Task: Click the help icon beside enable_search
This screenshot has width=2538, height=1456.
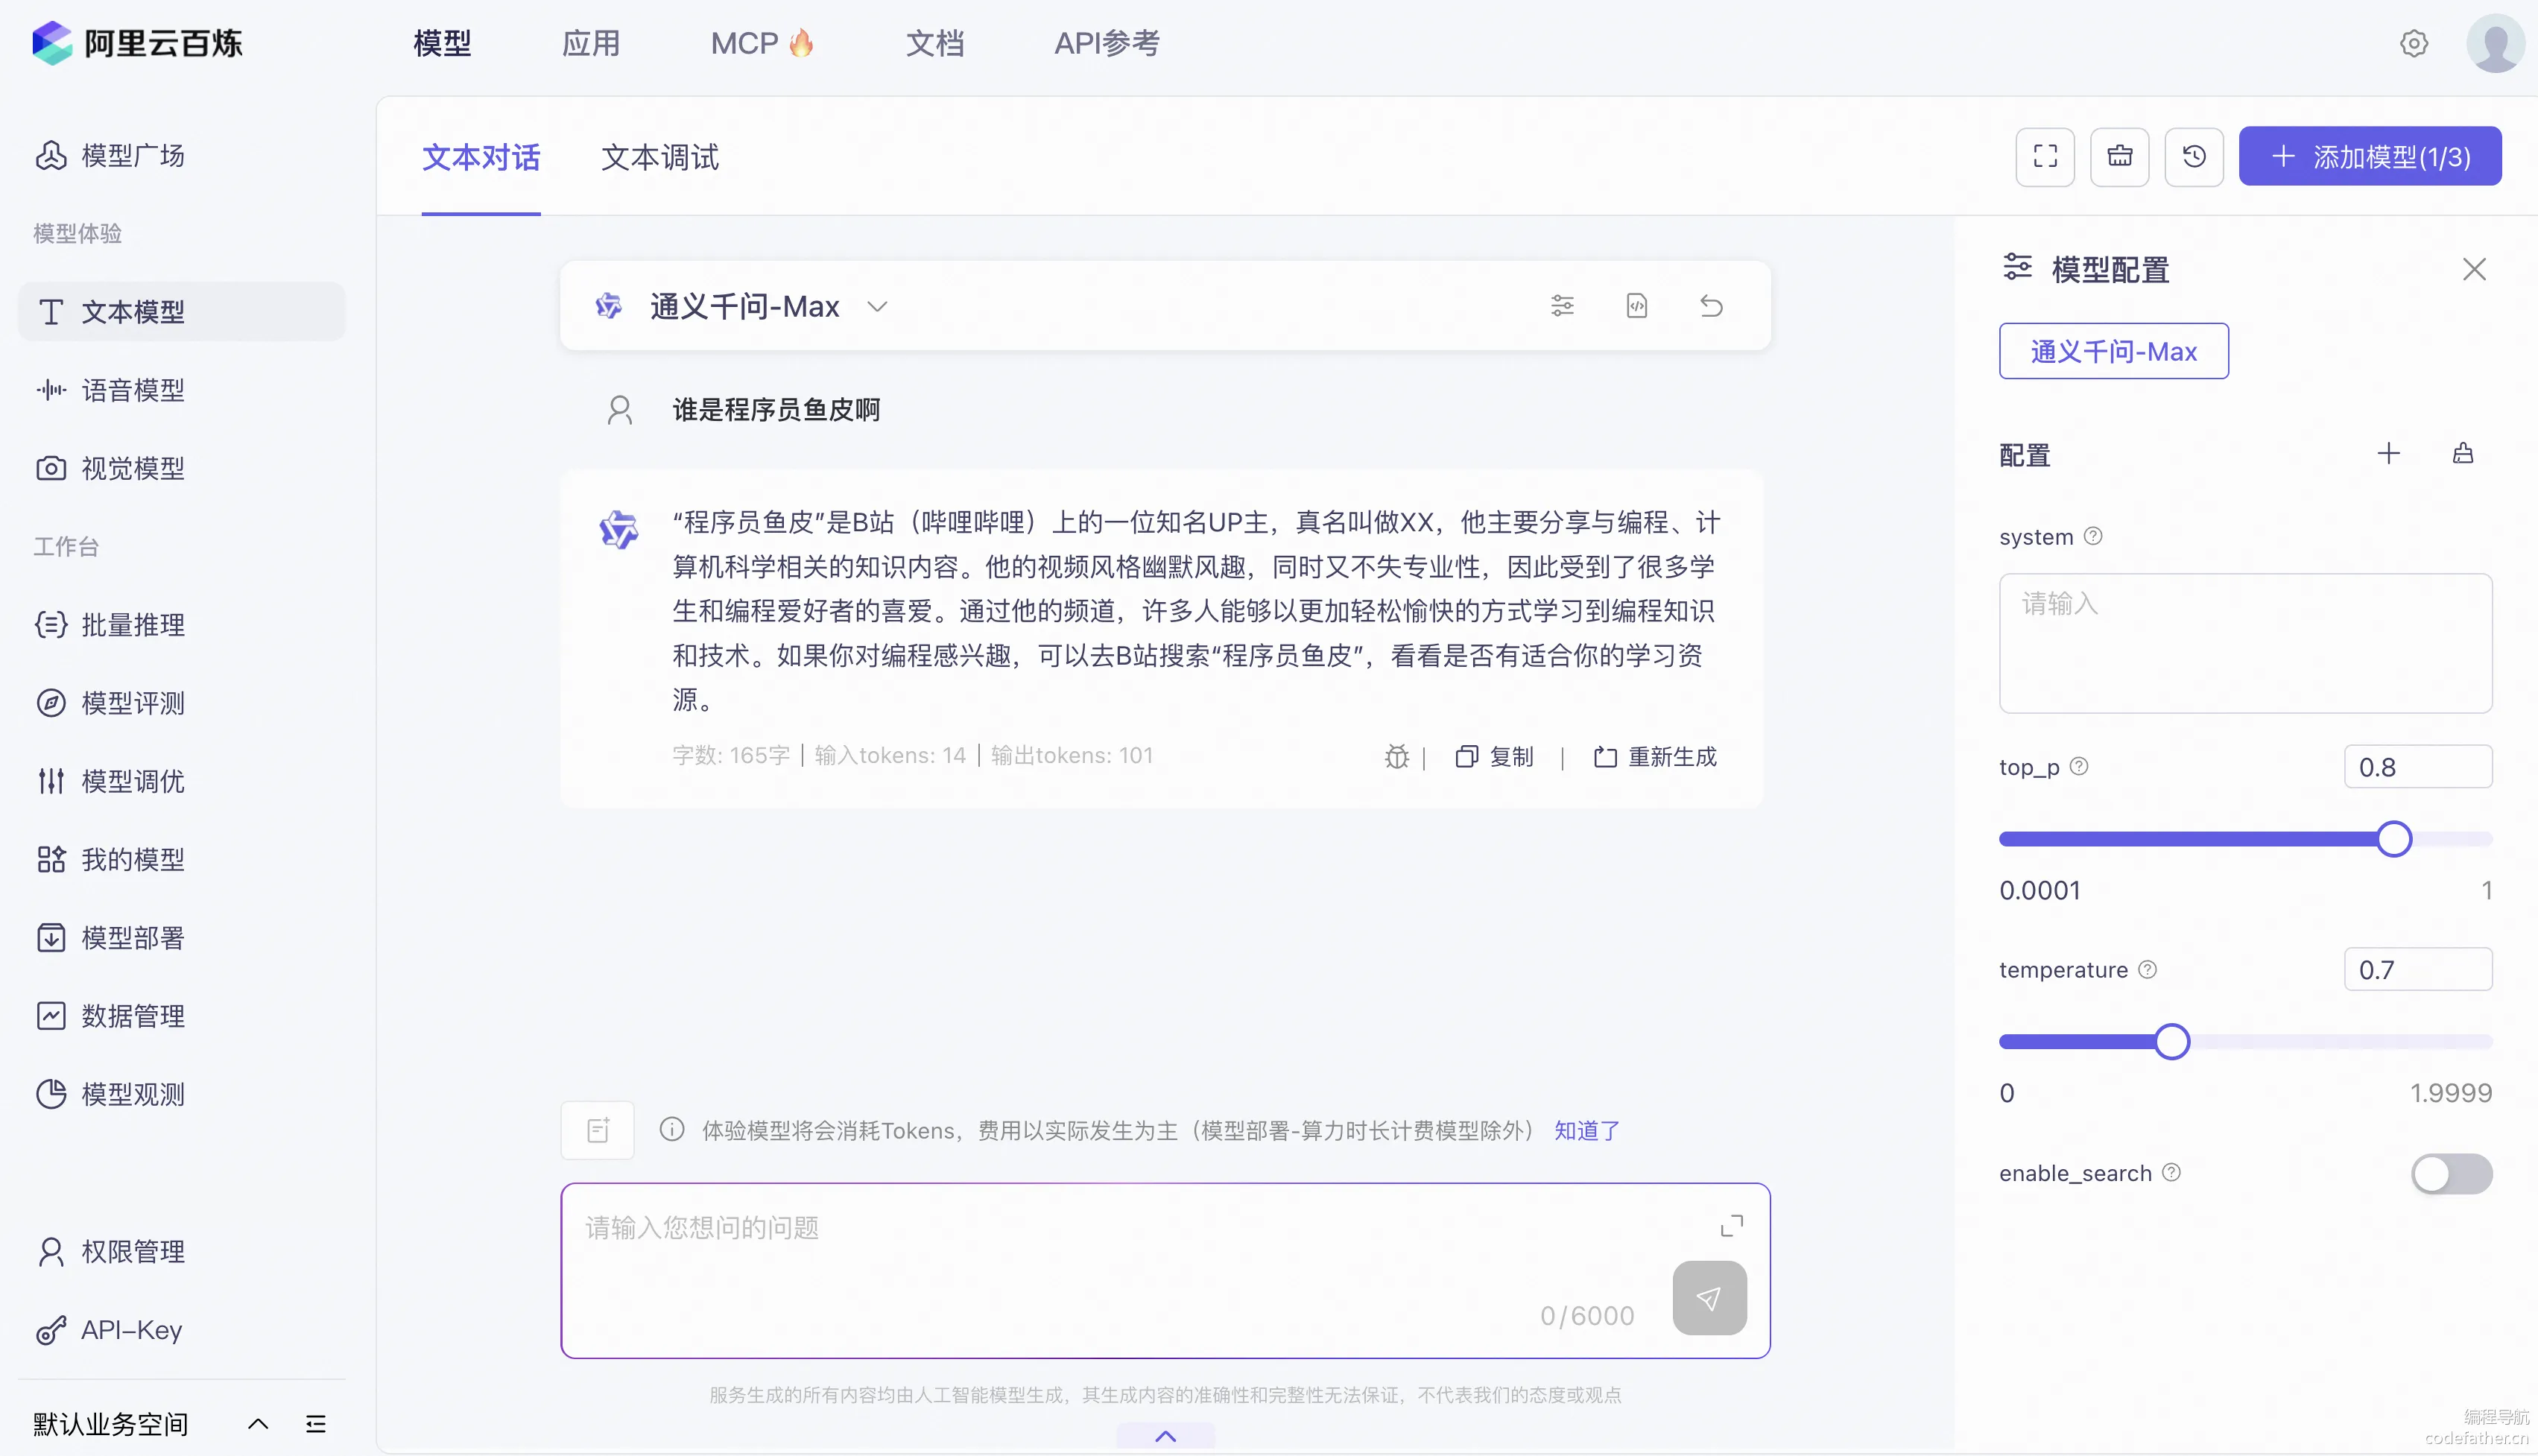Action: (x=2171, y=1172)
